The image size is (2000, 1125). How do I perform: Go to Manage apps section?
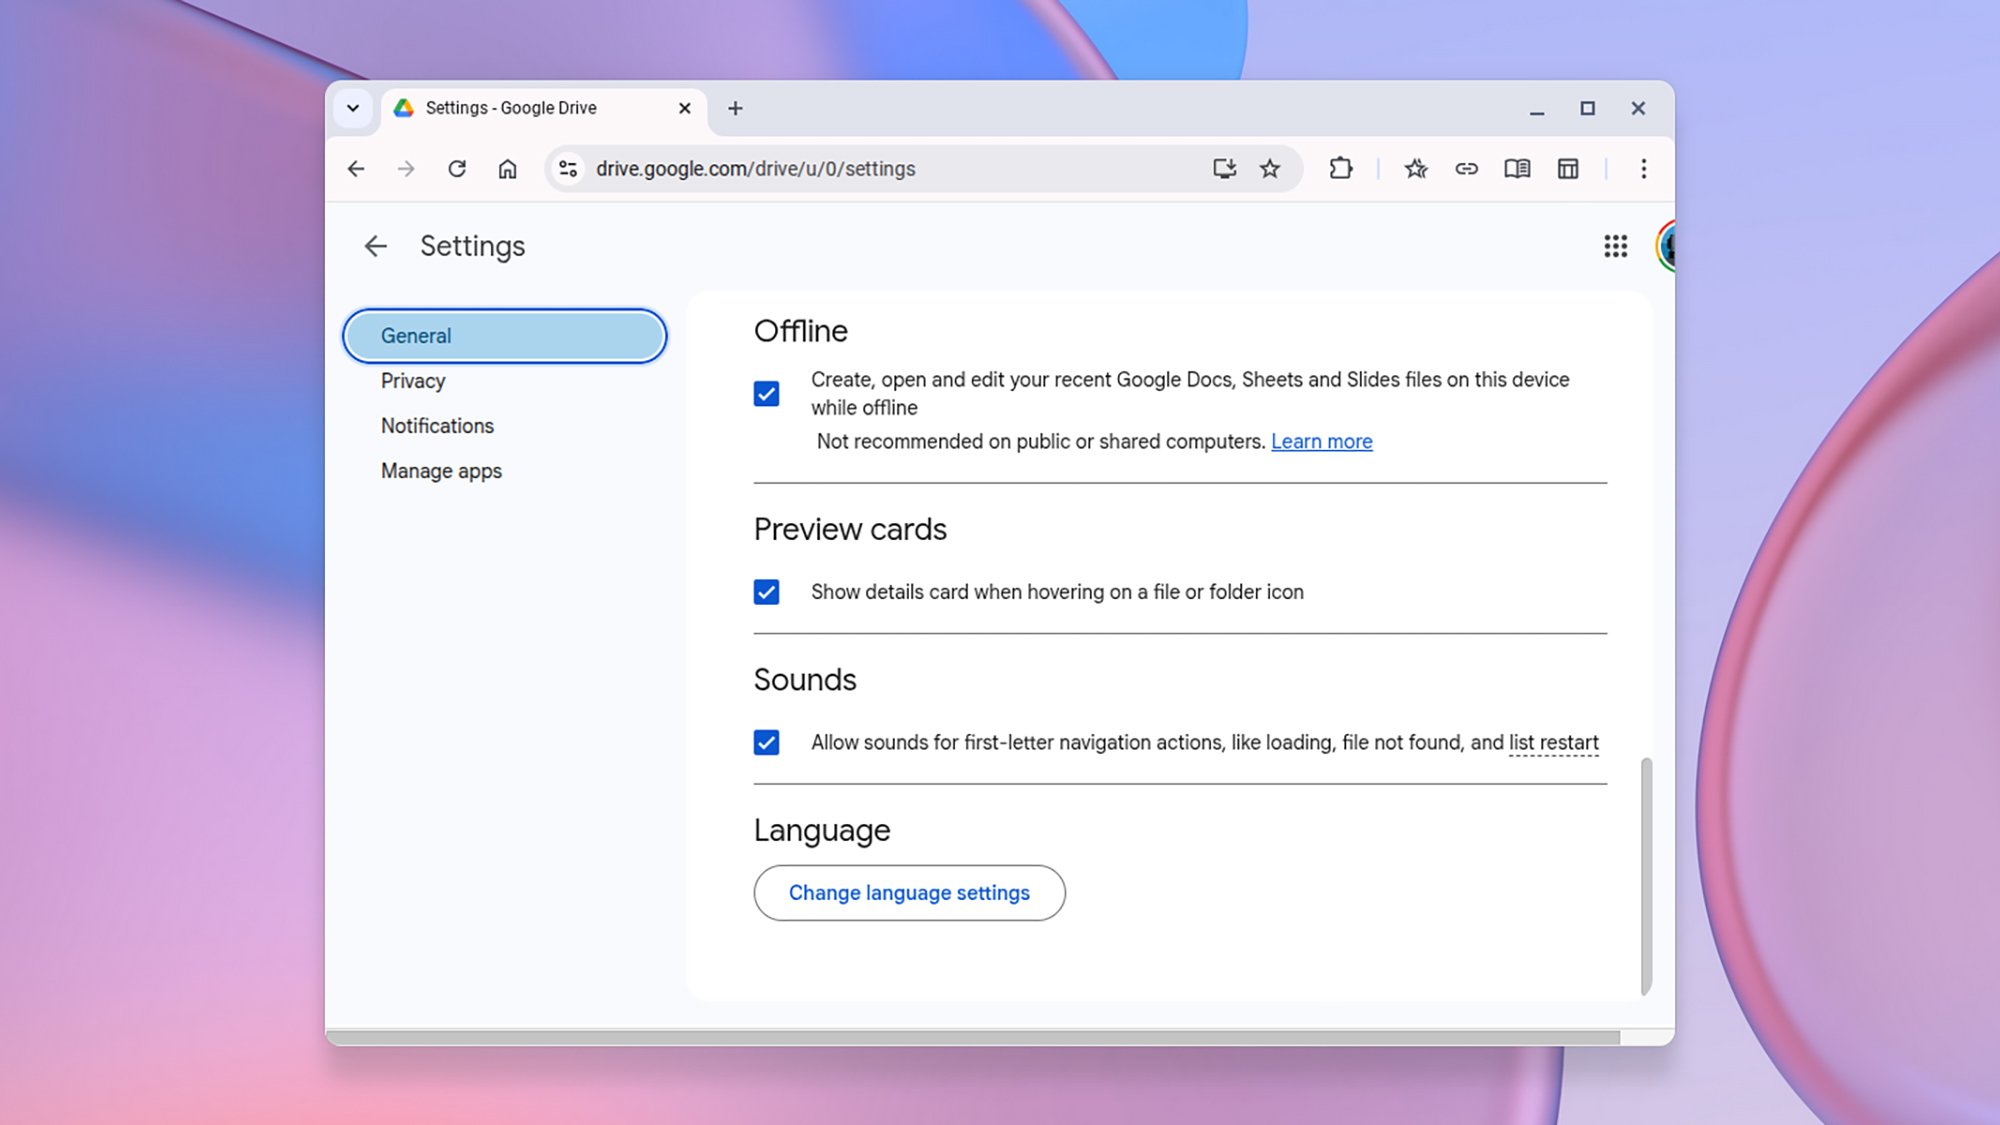point(441,471)
